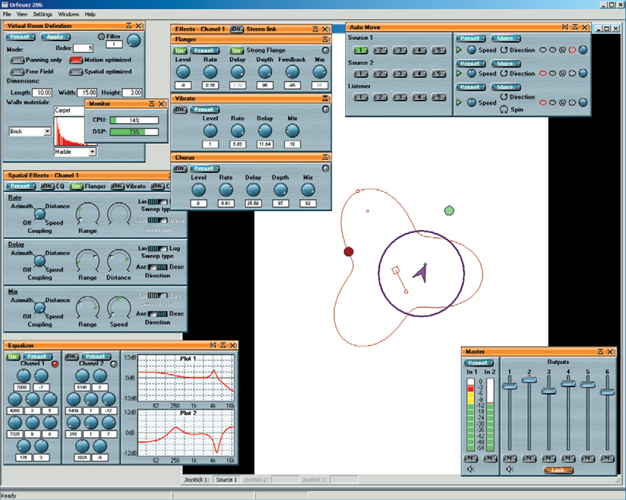Open the File menu

coord(7,14)
